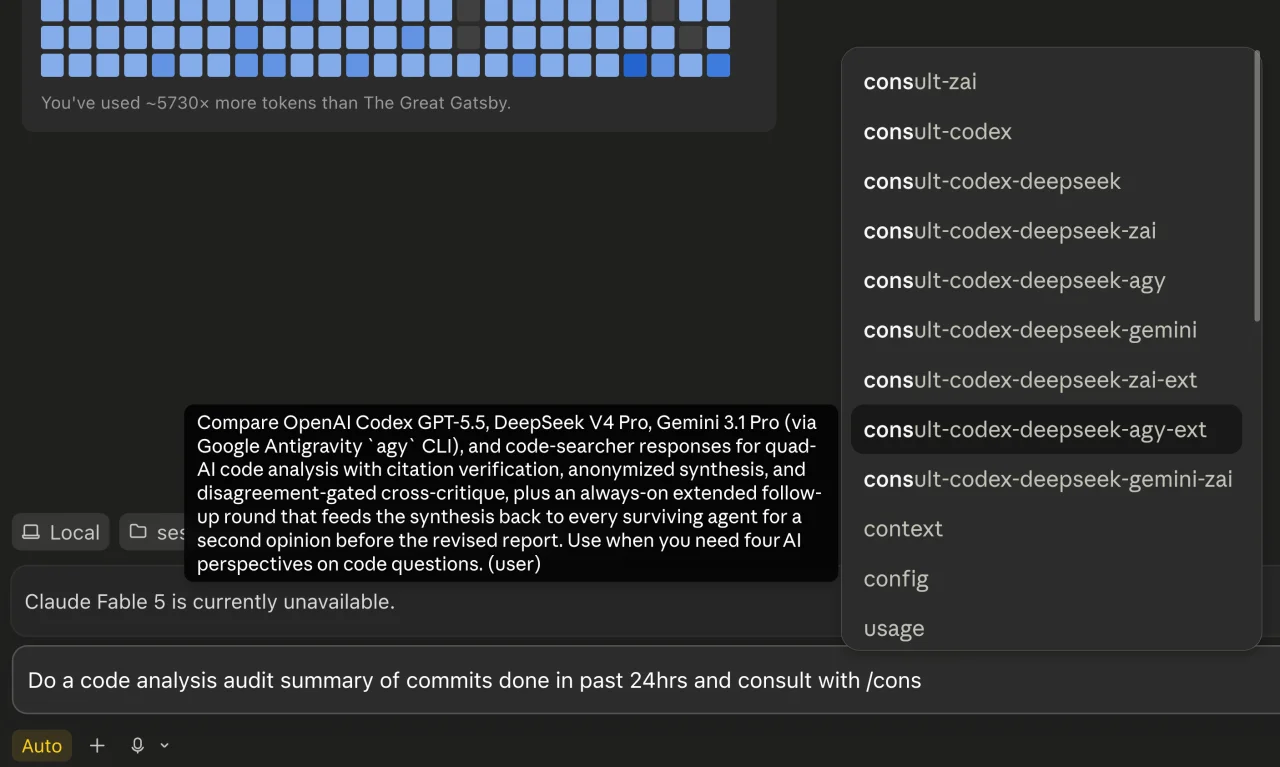Activate the microphone dictation icon
This screenshot has height=767, width=1280.
click(x=138, y=746)
